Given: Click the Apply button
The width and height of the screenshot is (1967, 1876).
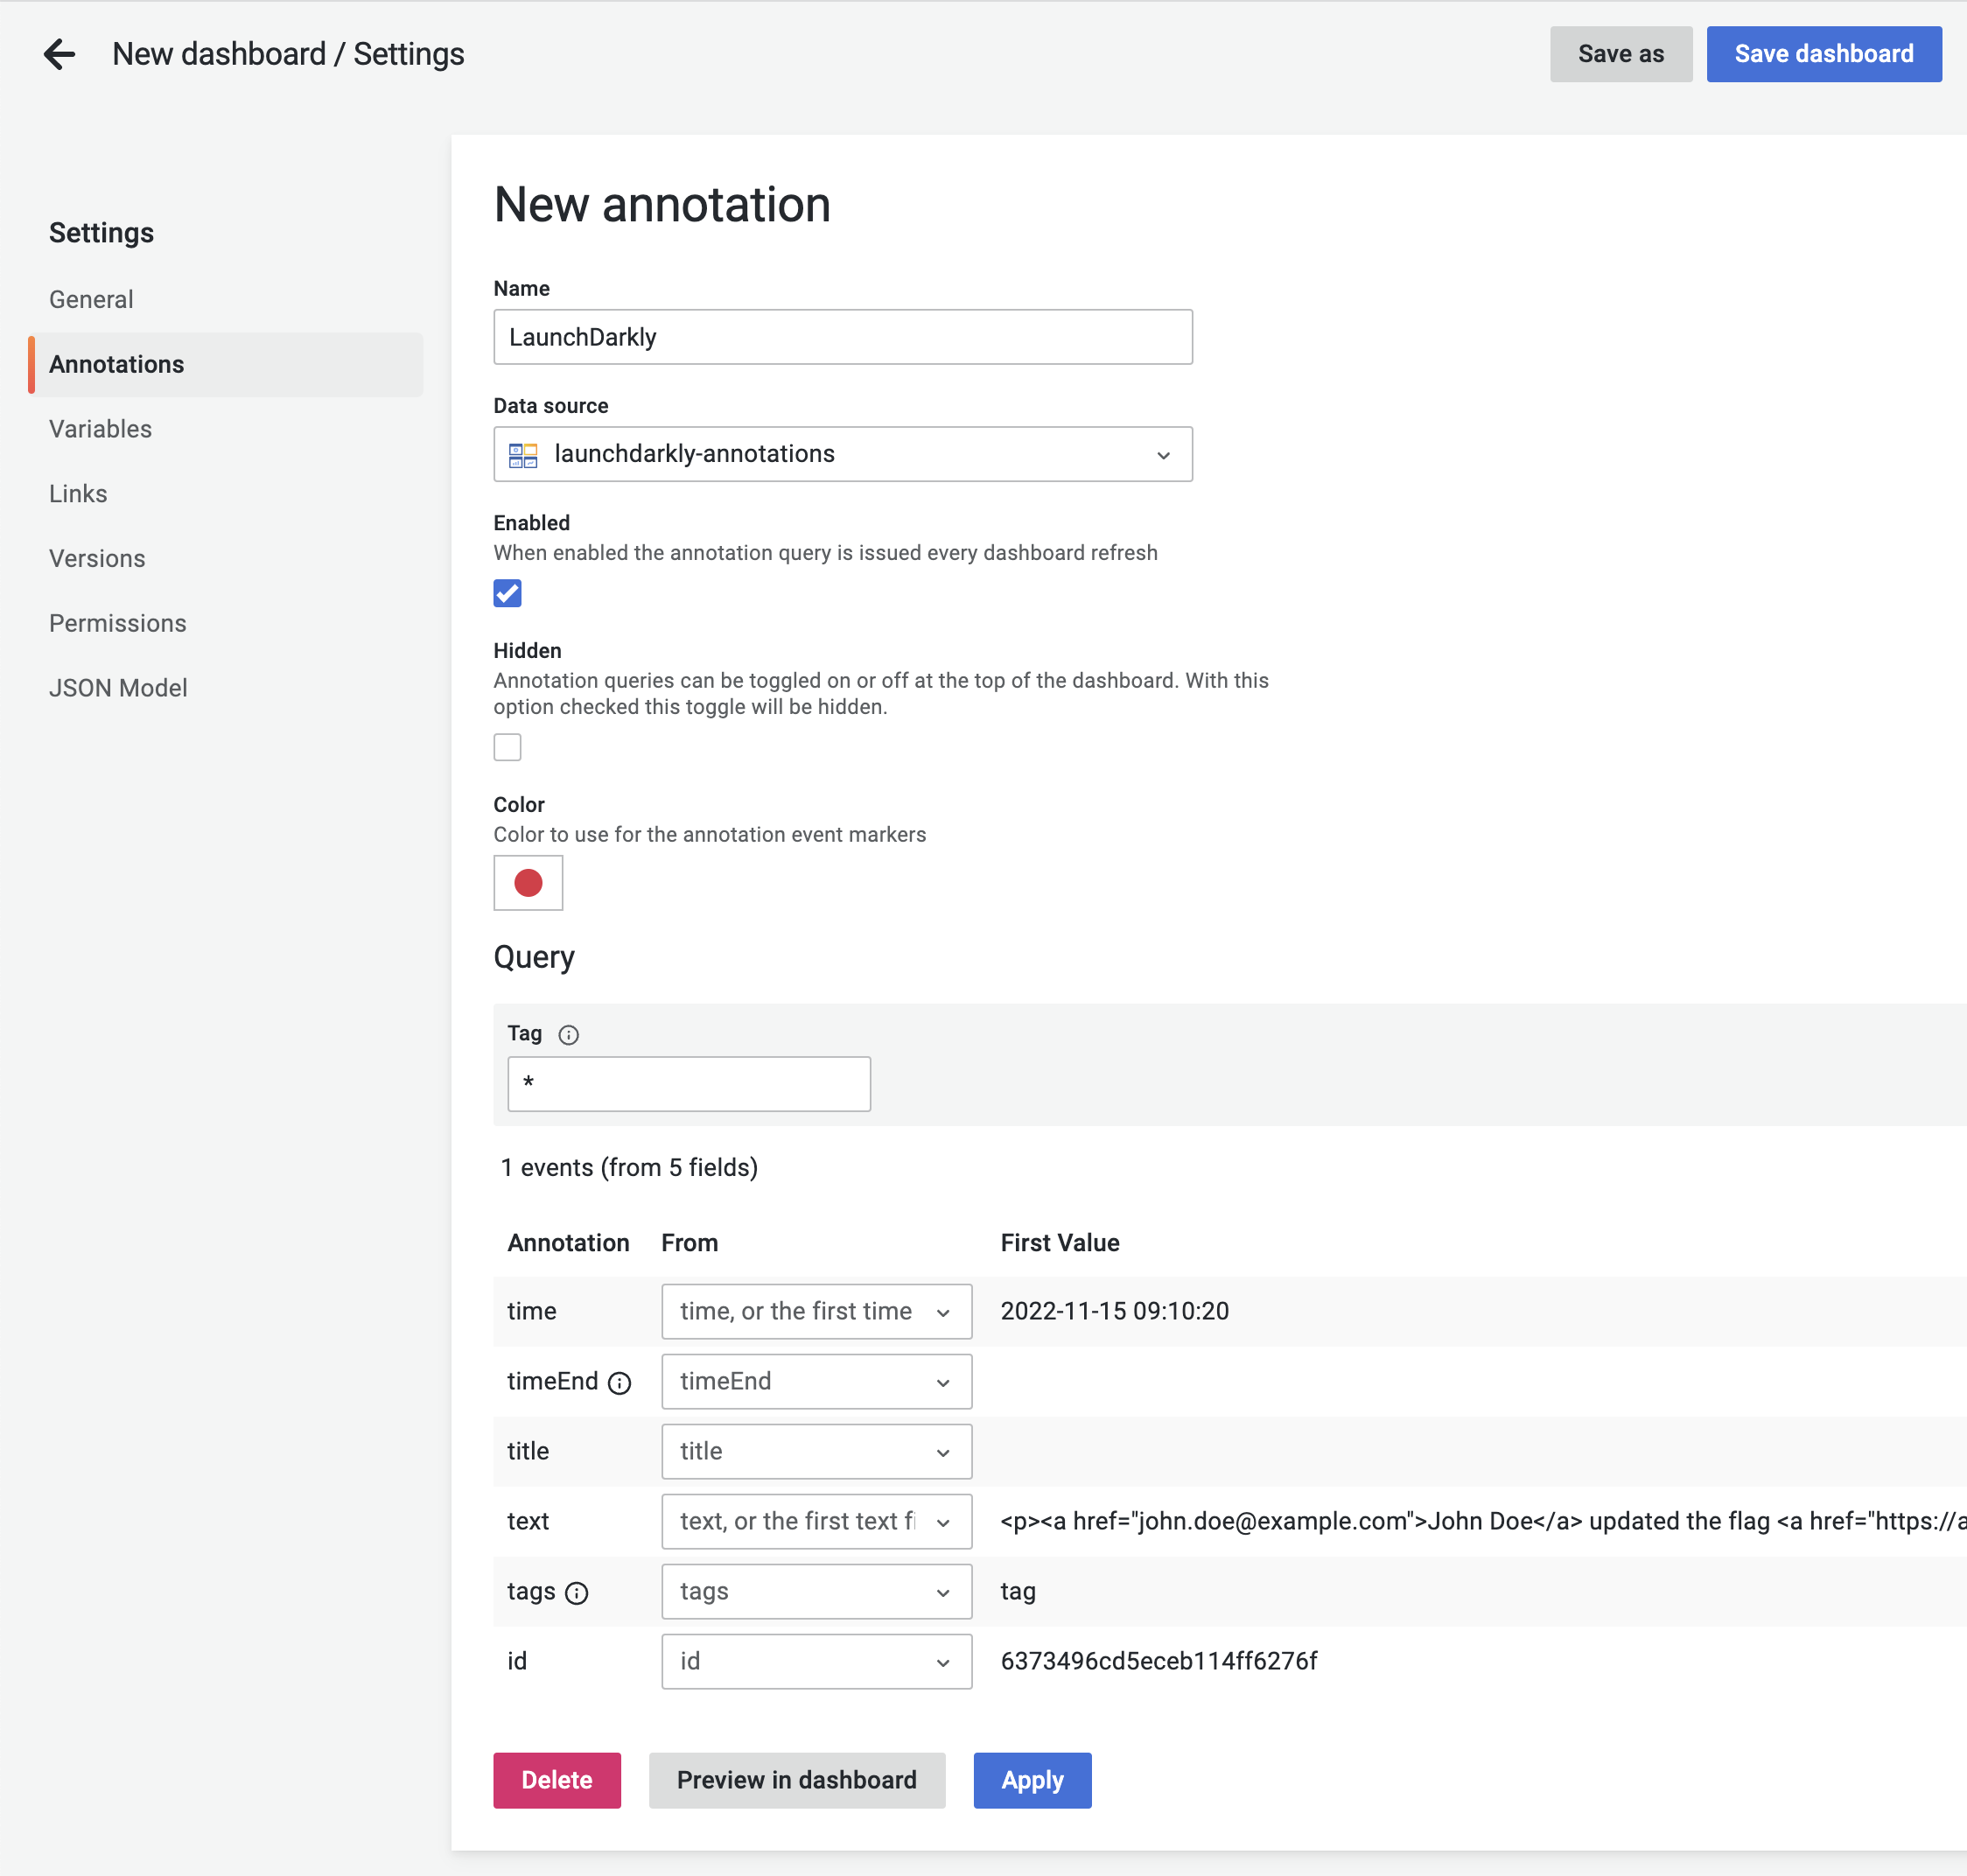Looking at the screenshot, I should pos(1031,1780).
